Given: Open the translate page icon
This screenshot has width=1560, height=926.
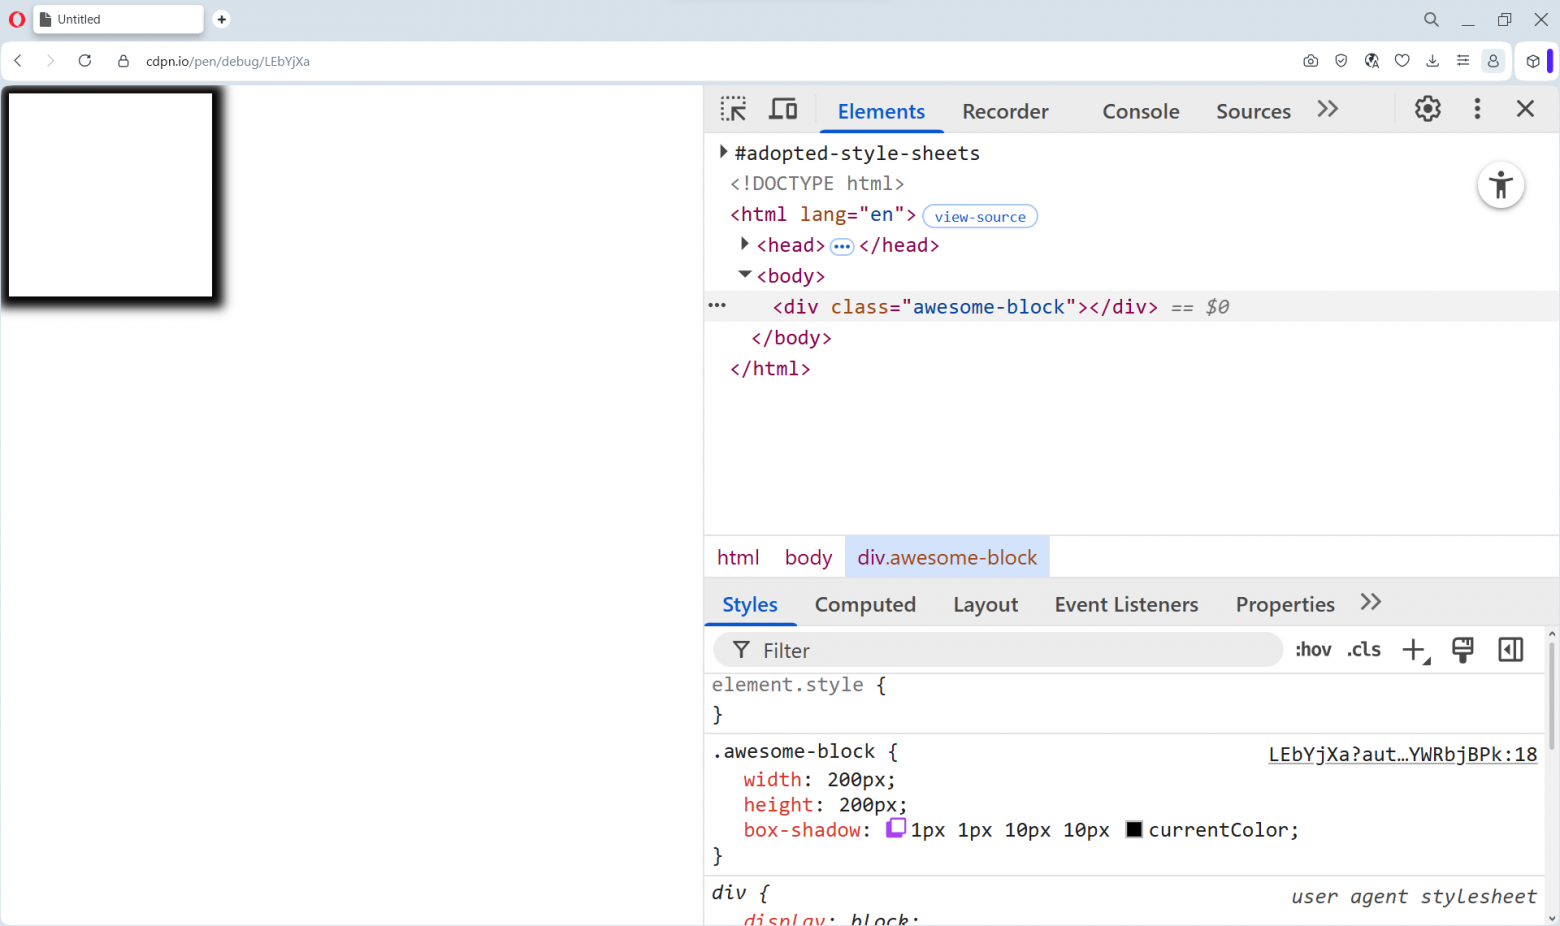Looking at the screenshot, I should [1372, 61].
